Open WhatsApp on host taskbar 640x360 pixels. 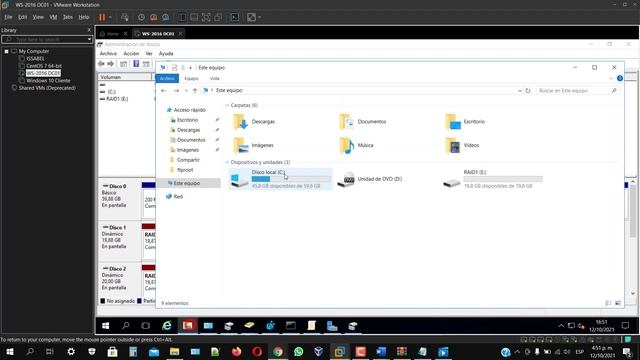(x=298, y=351)
